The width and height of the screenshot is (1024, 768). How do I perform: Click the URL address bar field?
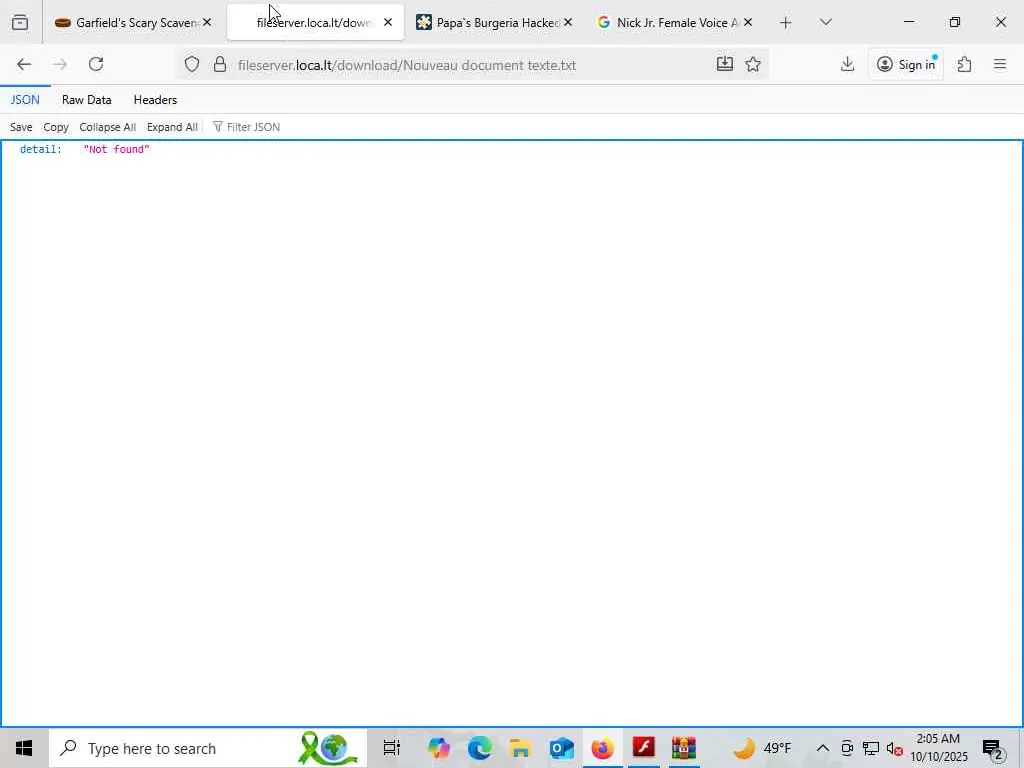tap(472, 65)
